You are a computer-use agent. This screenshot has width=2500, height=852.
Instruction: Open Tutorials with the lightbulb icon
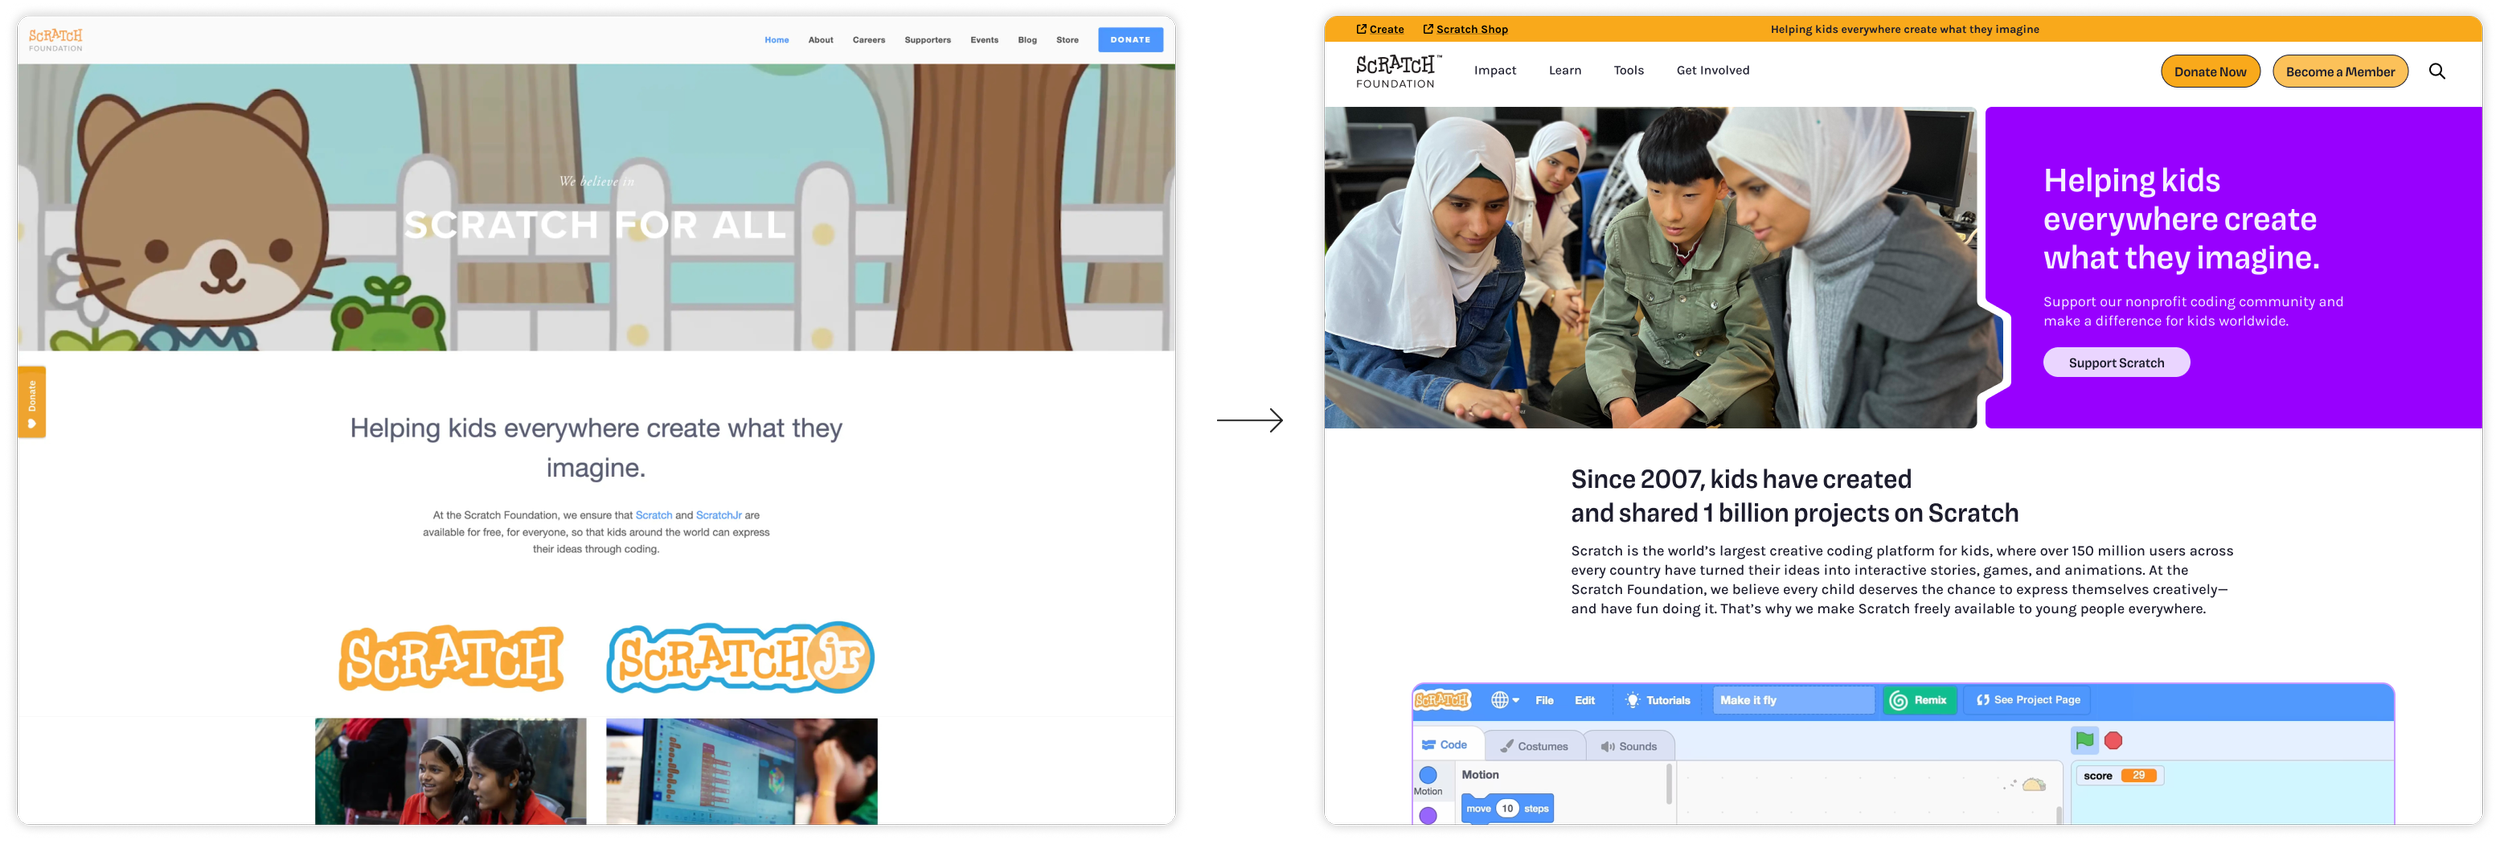coord(1657,700)
